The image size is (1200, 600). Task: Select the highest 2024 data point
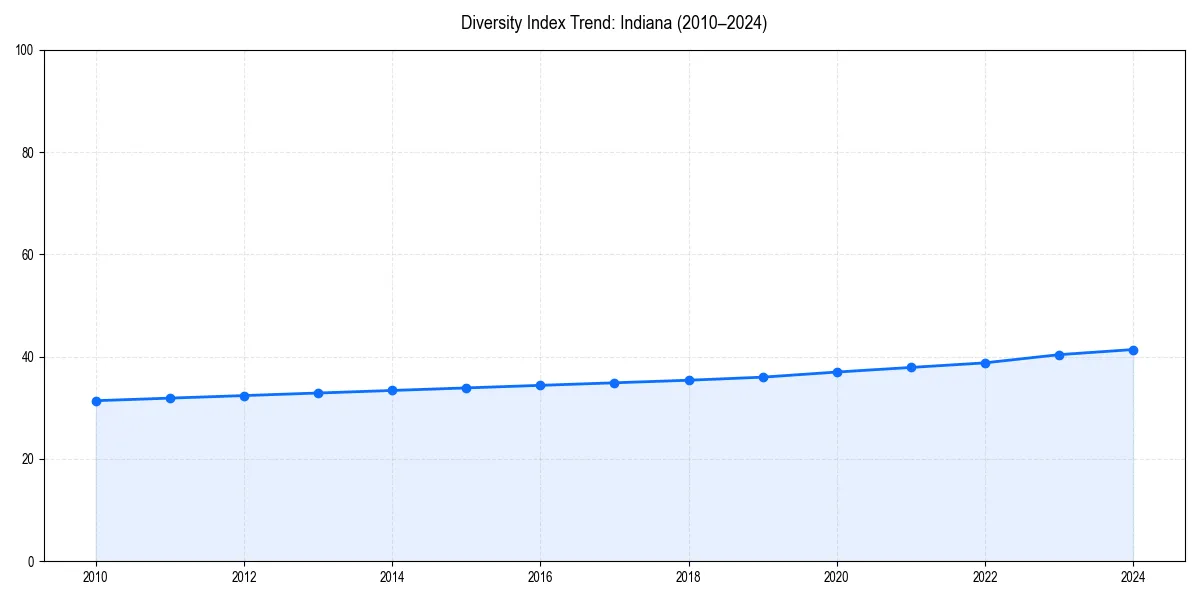coord(1133,350)
